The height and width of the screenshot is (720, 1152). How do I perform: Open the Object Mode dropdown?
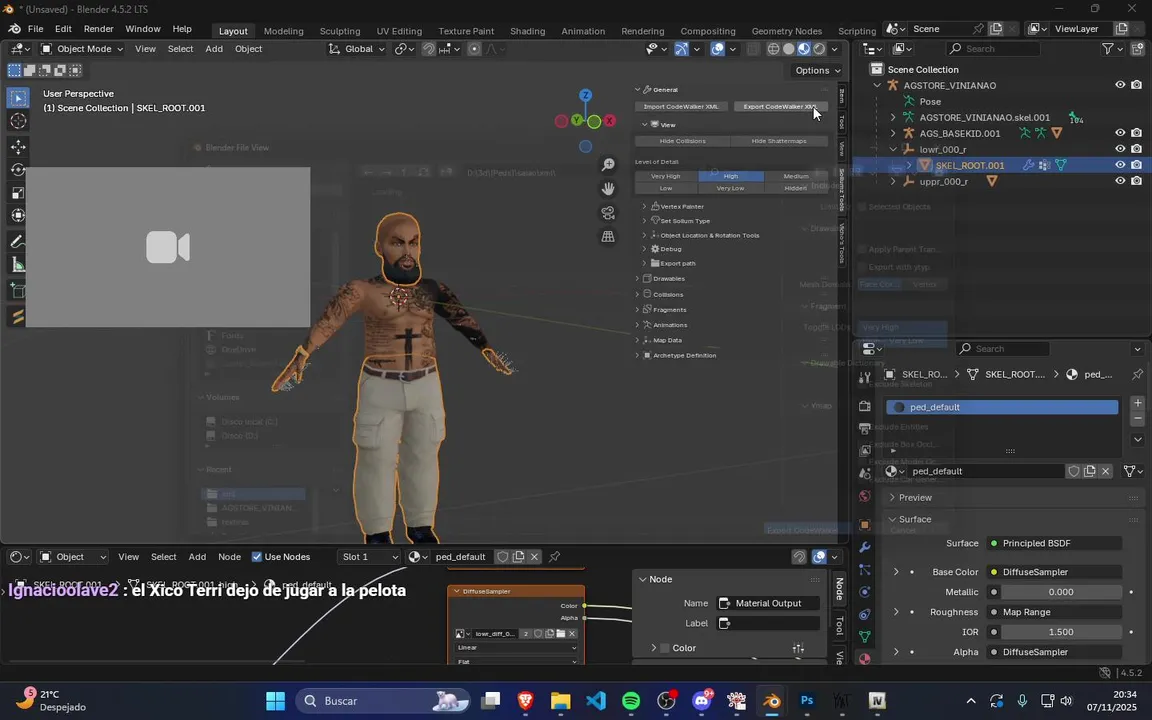click(x=82, y=48)
